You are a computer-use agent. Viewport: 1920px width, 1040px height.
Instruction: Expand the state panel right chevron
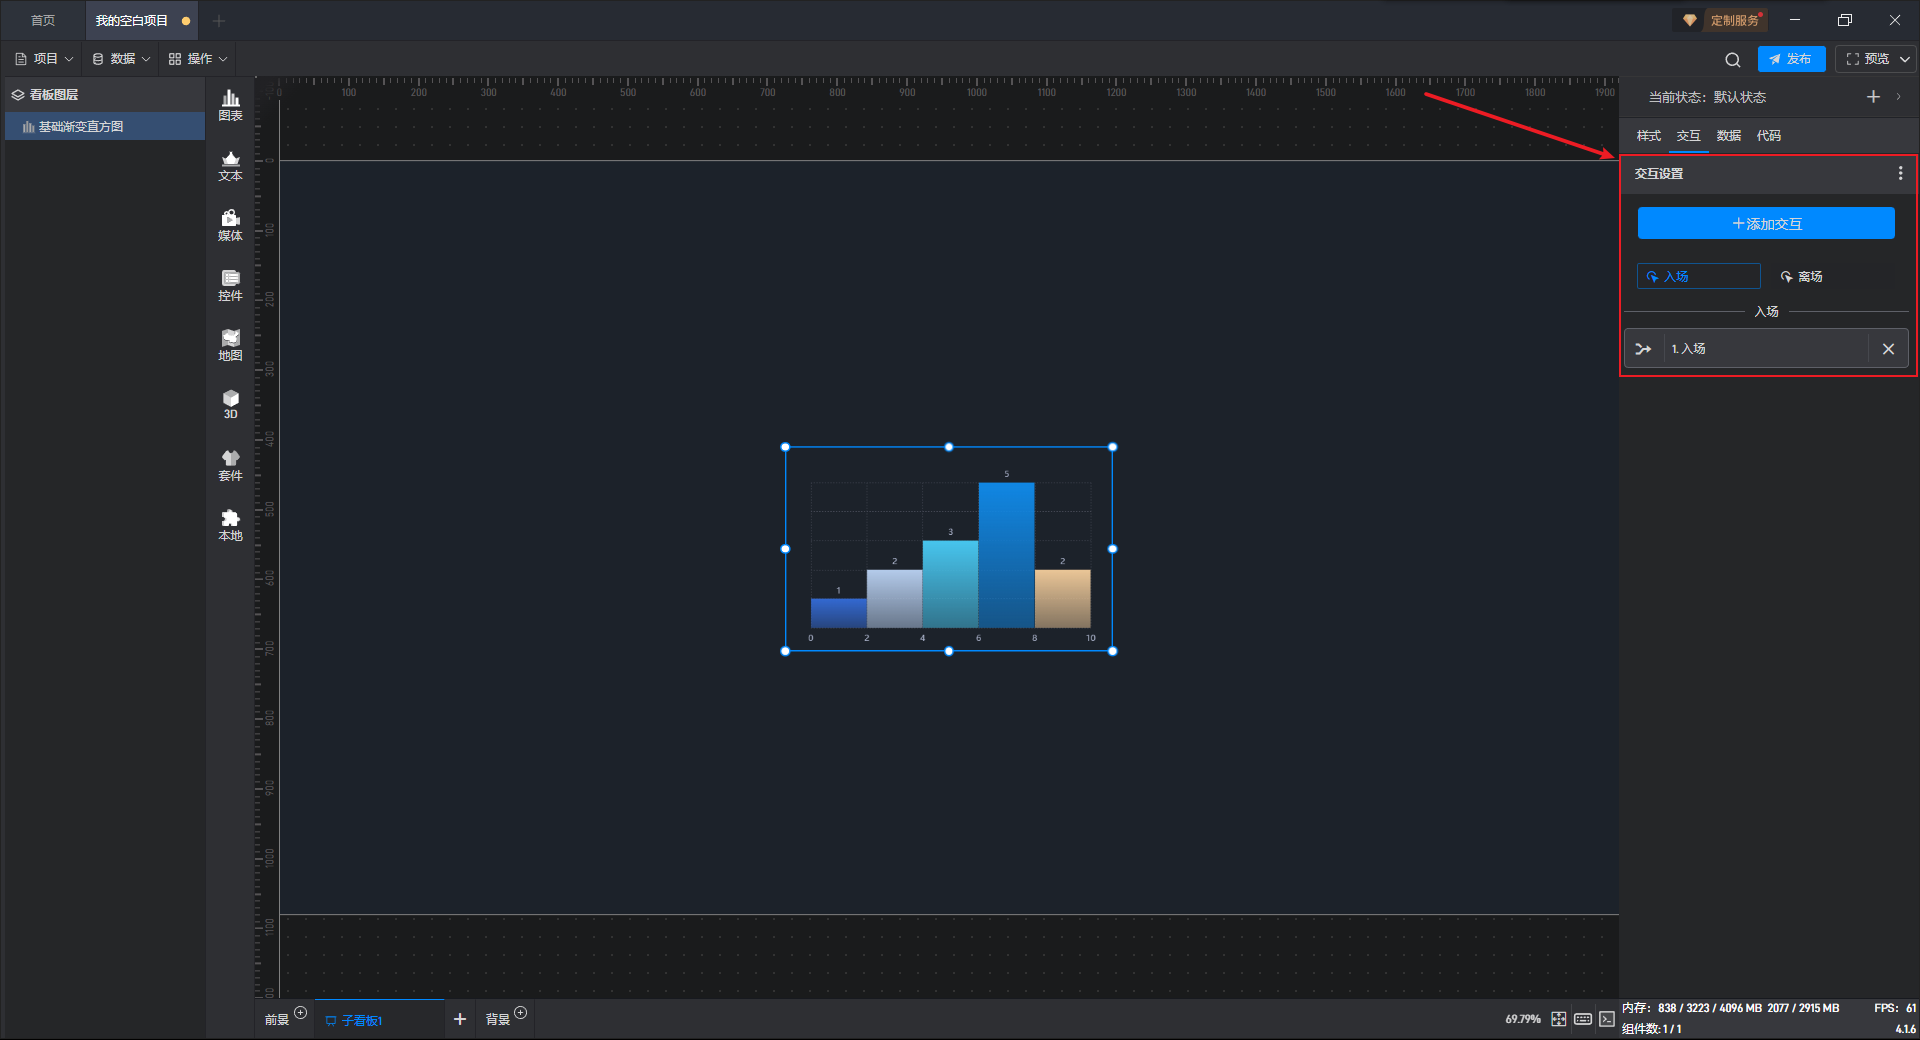pyautogui.click(x=1898, y=97)
